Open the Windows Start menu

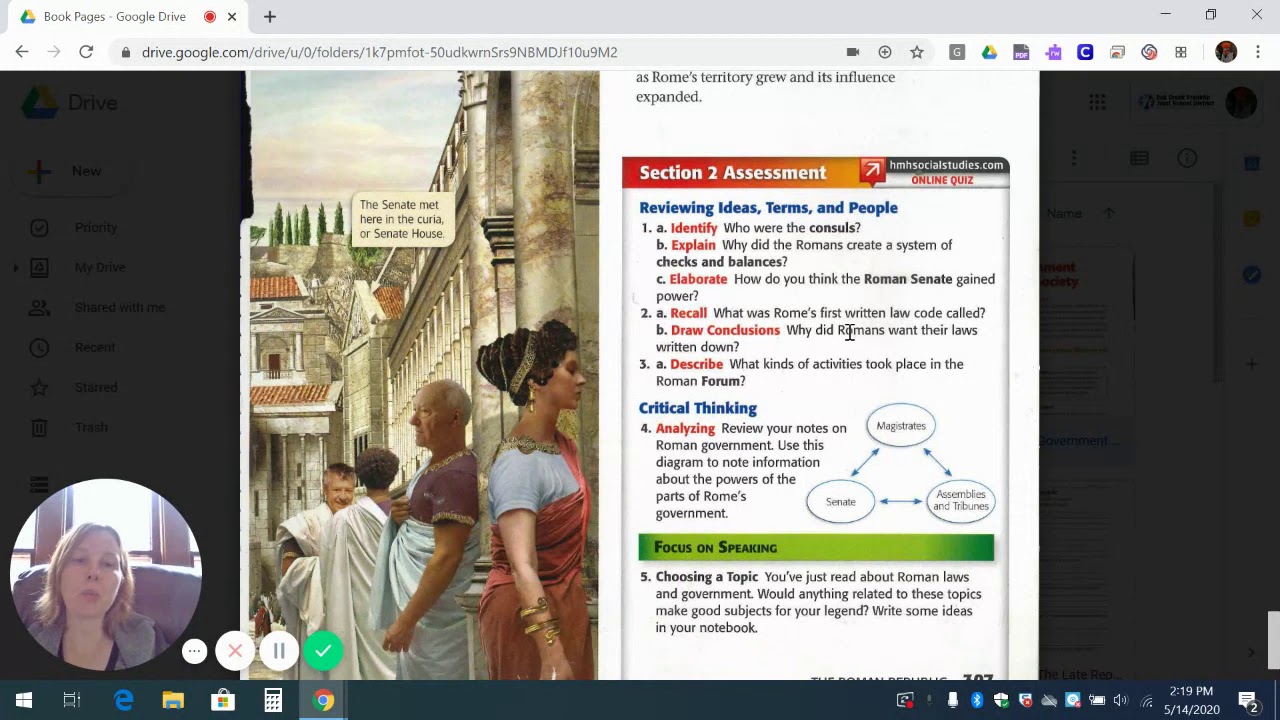(24, 700)
